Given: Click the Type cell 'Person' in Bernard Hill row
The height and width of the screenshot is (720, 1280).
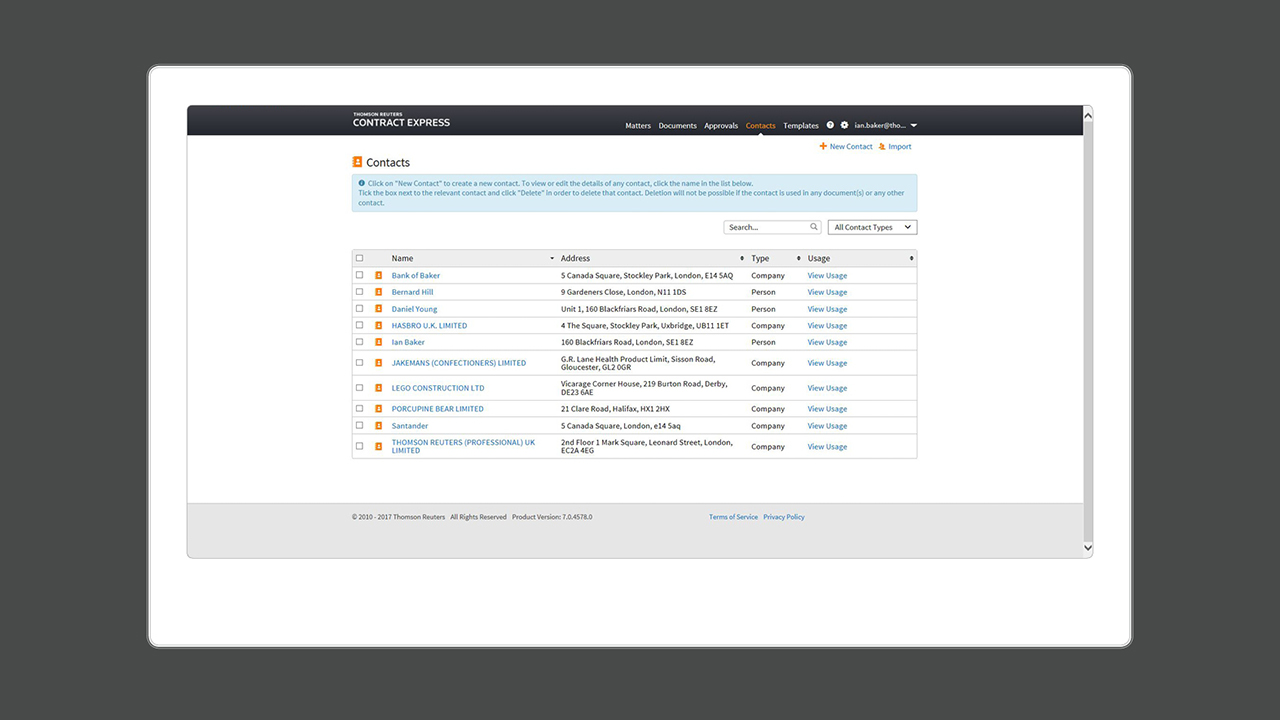Looking at the screenshot, I should click(763, 292).
